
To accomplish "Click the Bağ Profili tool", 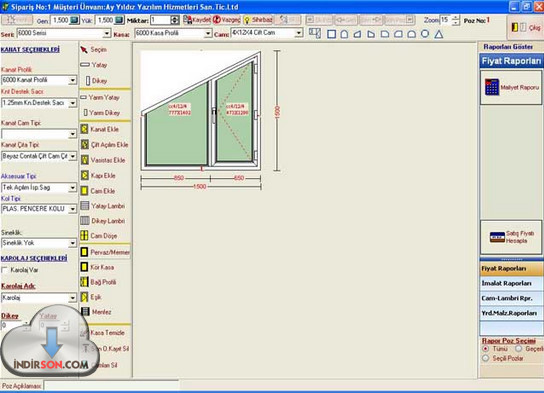I will pyautogui.click(x=98, y=282).
